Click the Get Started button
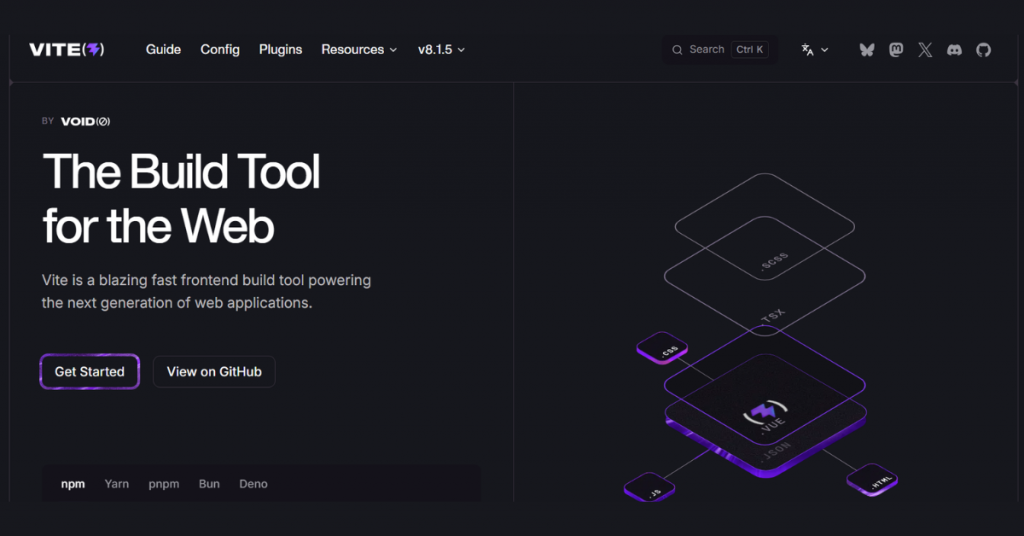 pyautogui.click(x=89, y=371)
